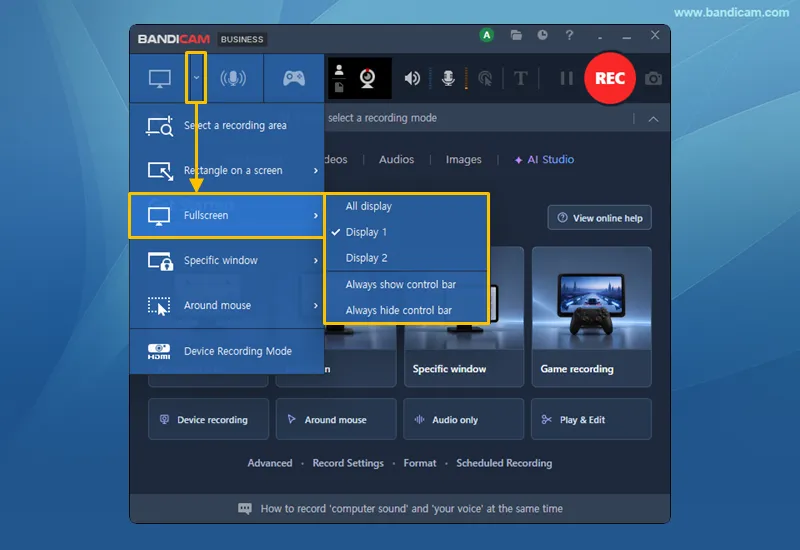Viewport: 800px width, 550px height.
Task: Open the Scheduled Recording link
Action: [504, 463]
